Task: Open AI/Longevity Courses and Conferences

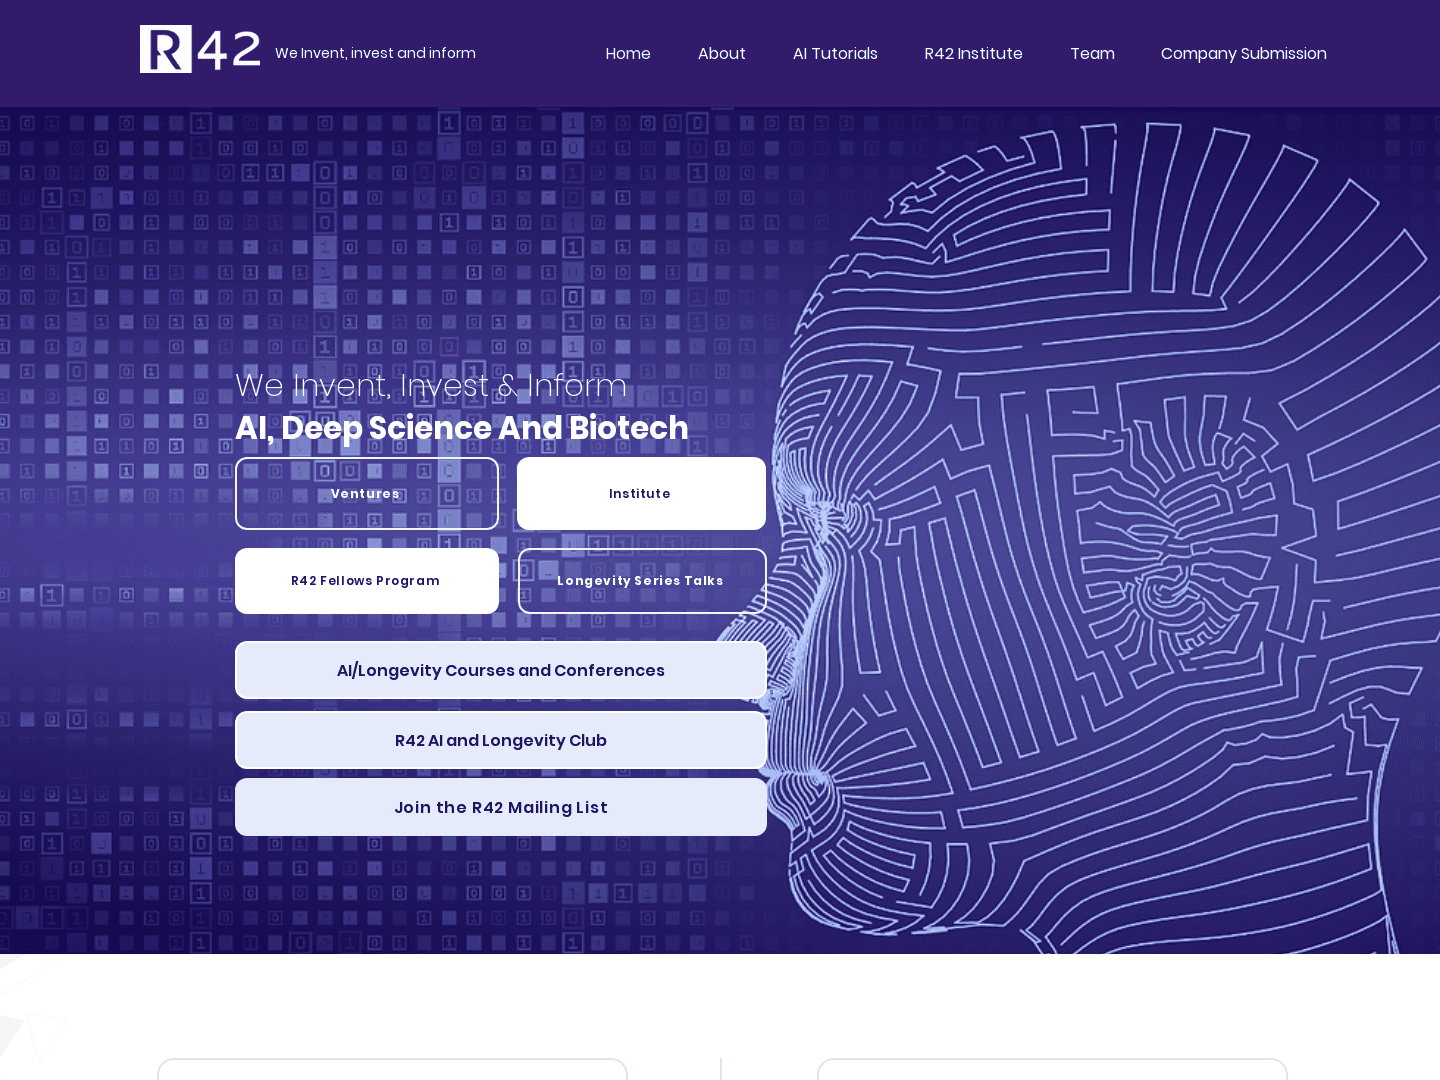Action: (x=501, y=670)
